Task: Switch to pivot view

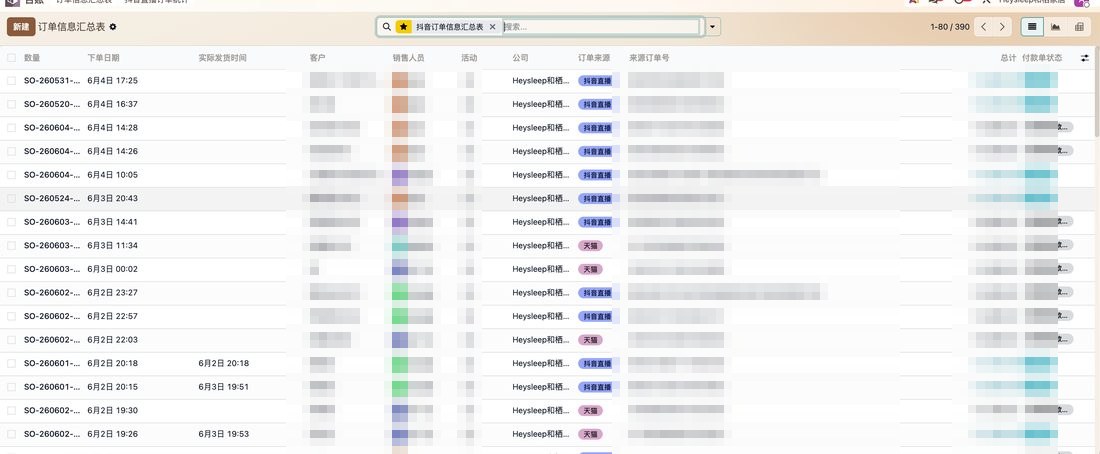Action: [x=1078, y=27]
